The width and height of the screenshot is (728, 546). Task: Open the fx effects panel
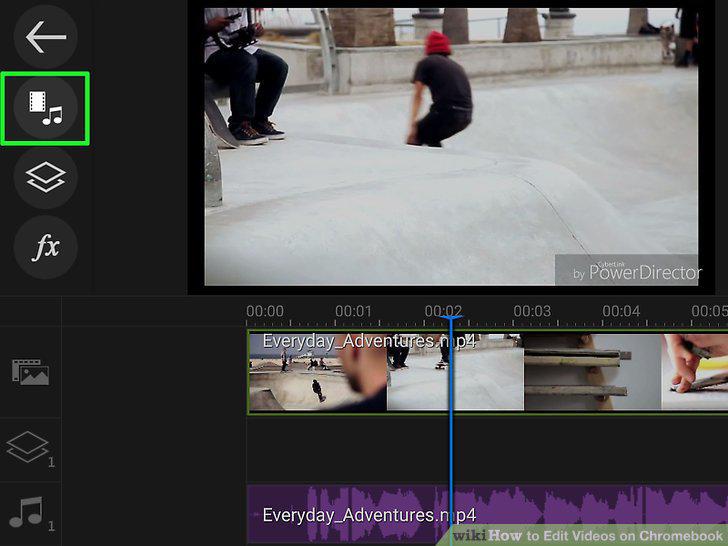[x=46, y=247]
